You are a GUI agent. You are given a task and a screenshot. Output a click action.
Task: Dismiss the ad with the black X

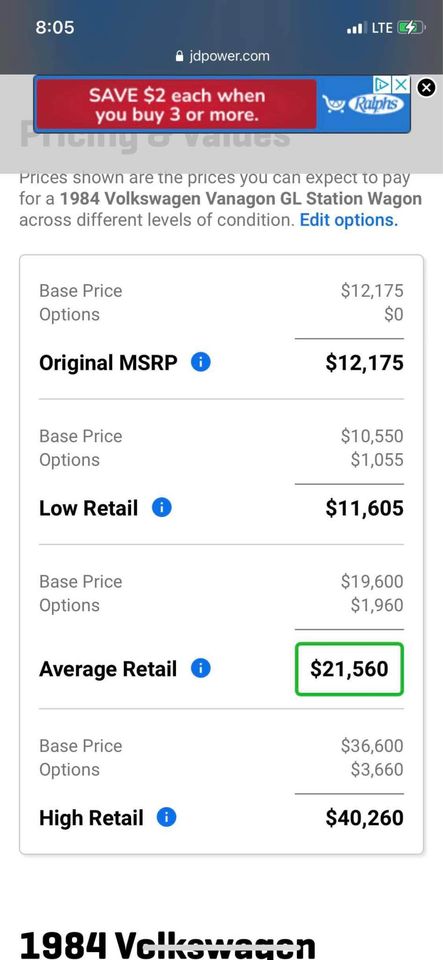pos(426,88)
